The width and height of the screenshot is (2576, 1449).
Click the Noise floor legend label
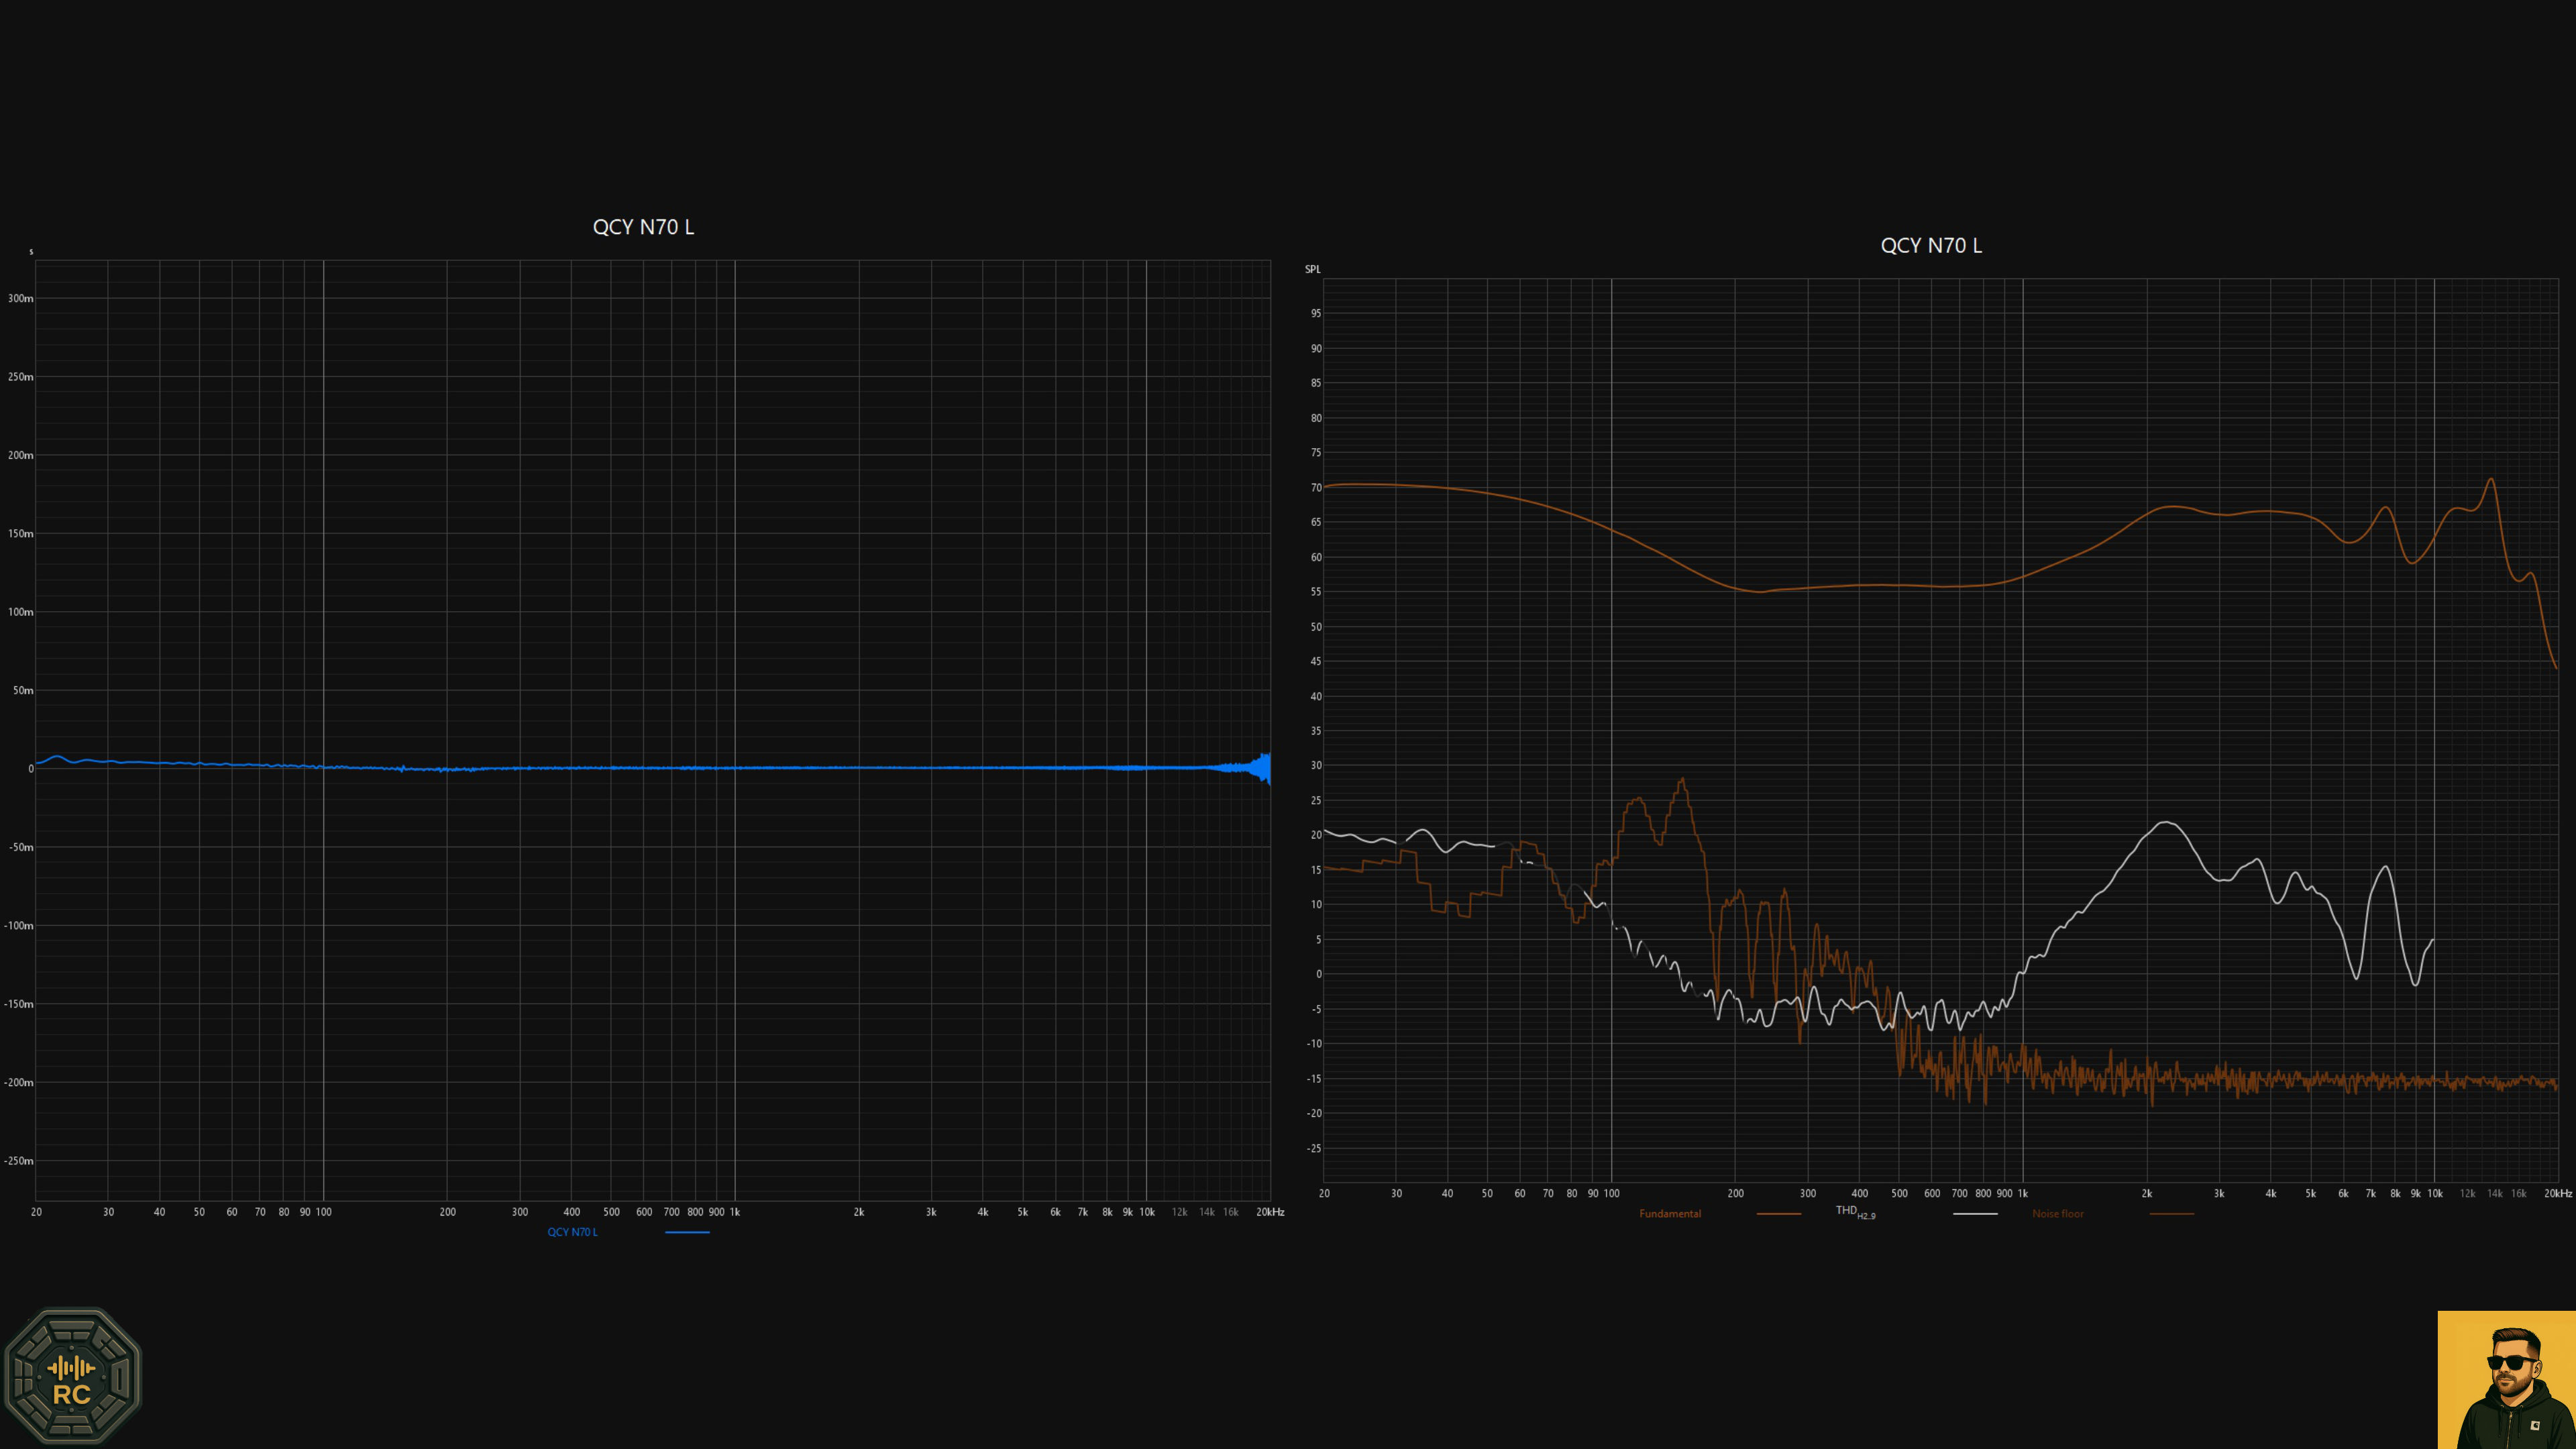(x=2057, y=1214)
